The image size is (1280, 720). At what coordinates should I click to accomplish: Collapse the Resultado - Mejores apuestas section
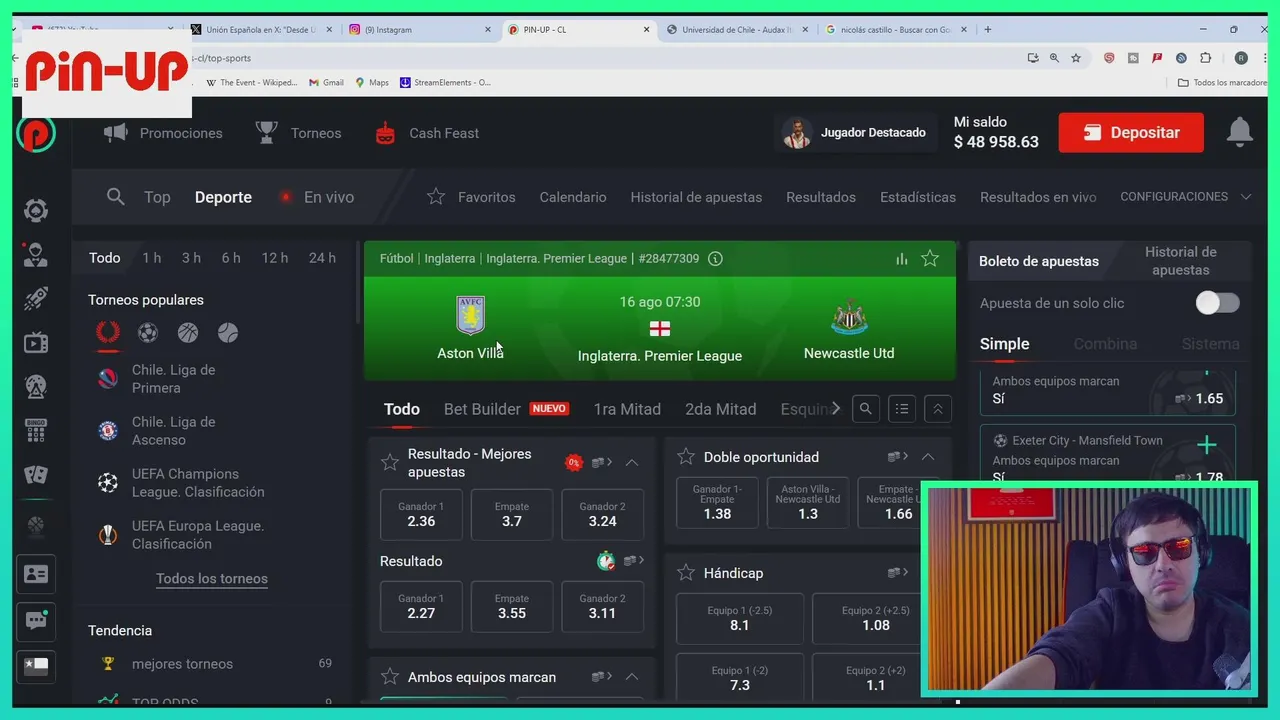632,462
